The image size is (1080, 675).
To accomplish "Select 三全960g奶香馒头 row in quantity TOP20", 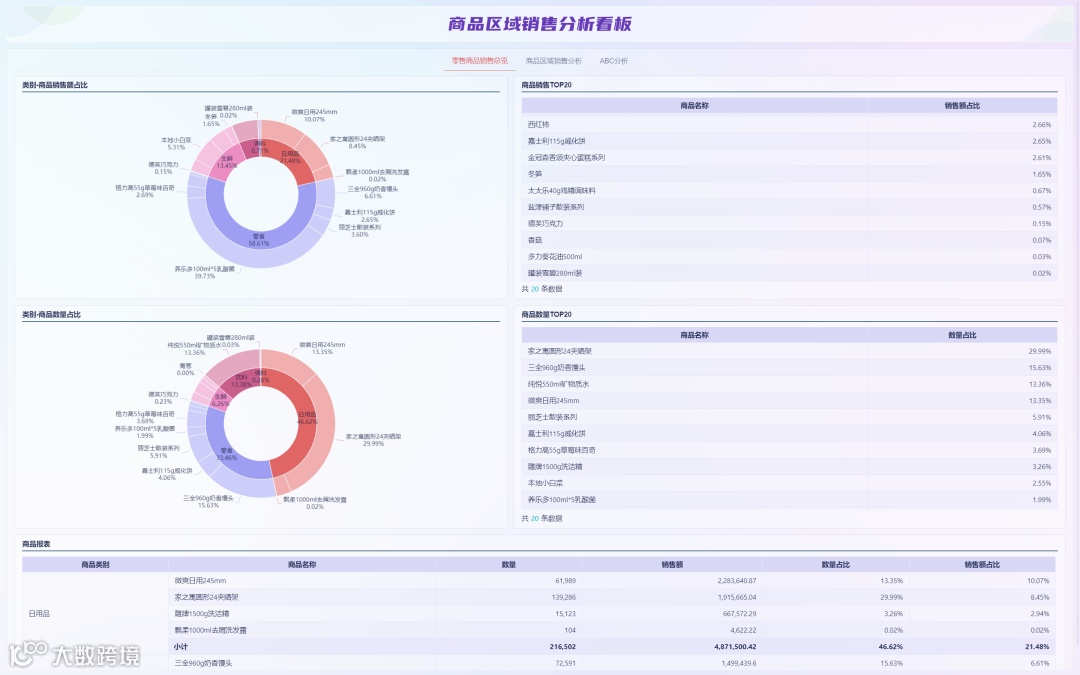I will 789,368.
